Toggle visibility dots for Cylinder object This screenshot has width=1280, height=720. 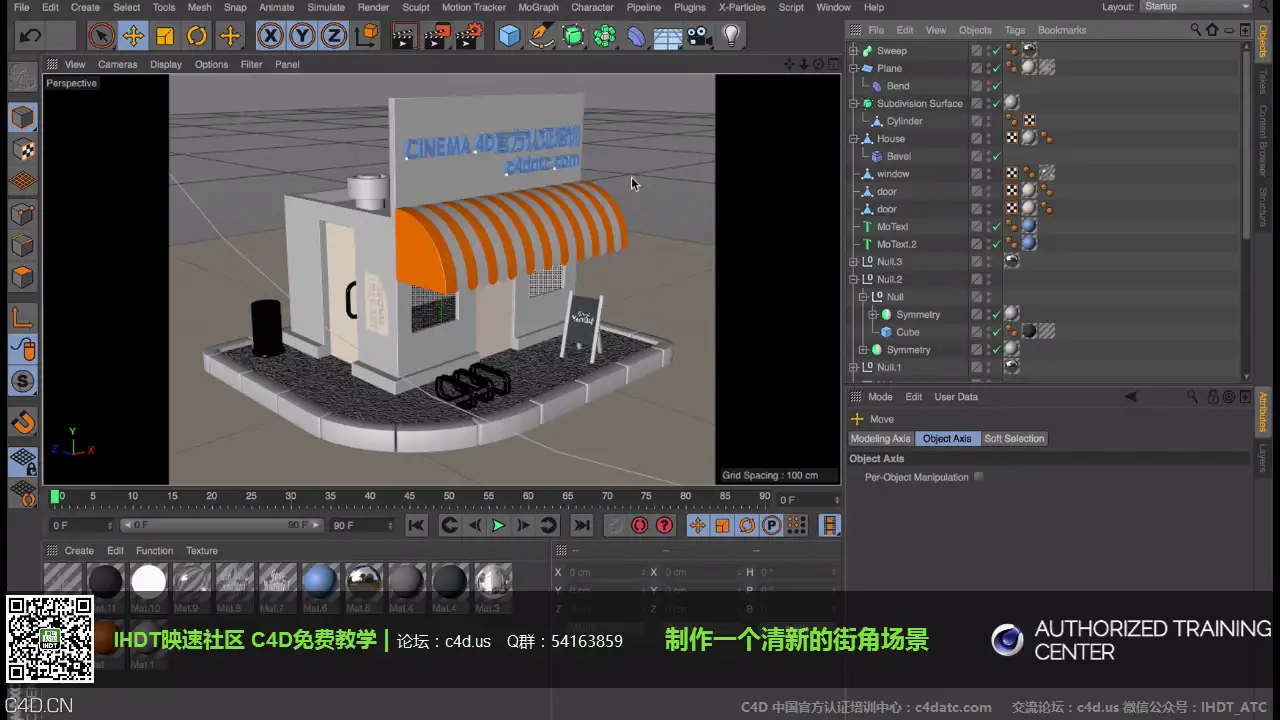point(988,121)
